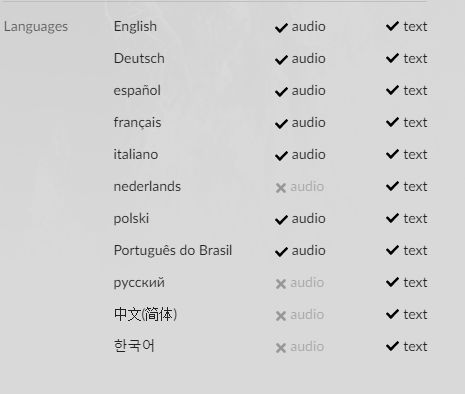The image size is (465, 394).
Task: Click the español audio checkmark
Action: click(281, 92)
